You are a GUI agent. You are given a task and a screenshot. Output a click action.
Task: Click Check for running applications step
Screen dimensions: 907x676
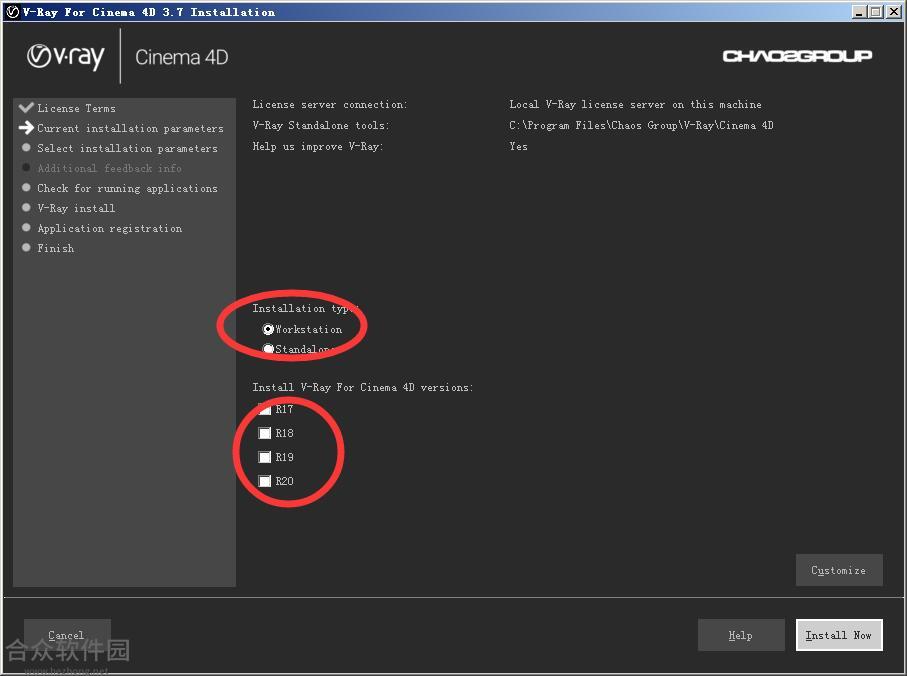click(127, 188)
